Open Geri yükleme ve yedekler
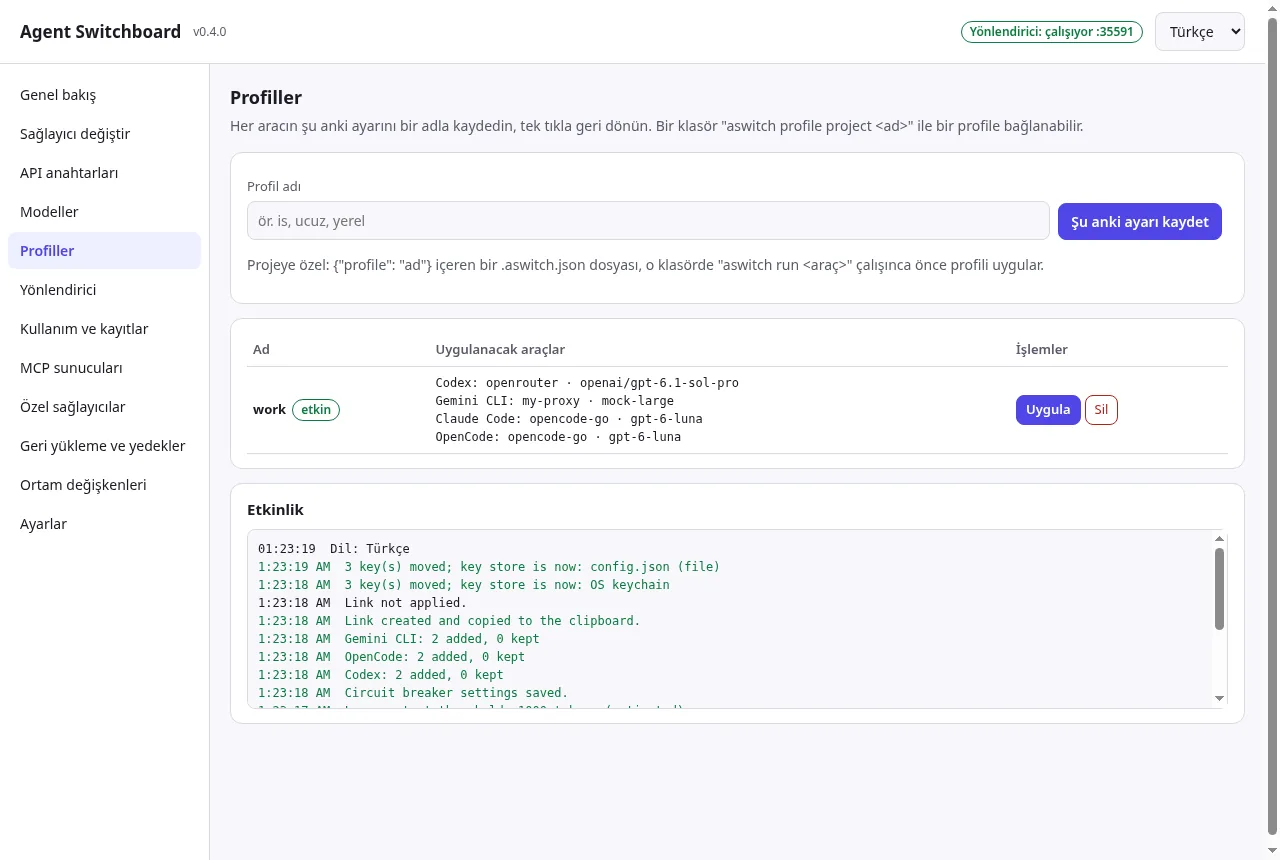Screen dimensions: 1280x860 point(104,446)
